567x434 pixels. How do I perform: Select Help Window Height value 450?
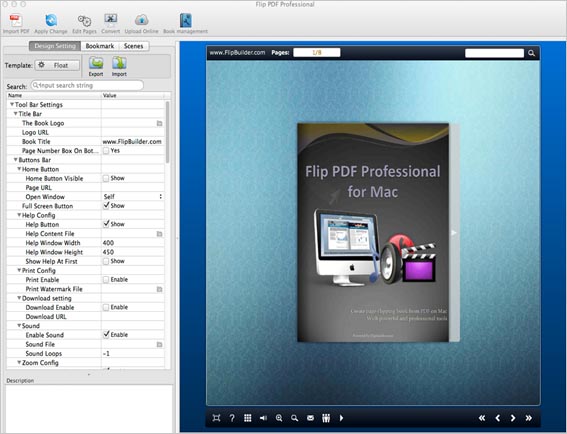[108, 252]
